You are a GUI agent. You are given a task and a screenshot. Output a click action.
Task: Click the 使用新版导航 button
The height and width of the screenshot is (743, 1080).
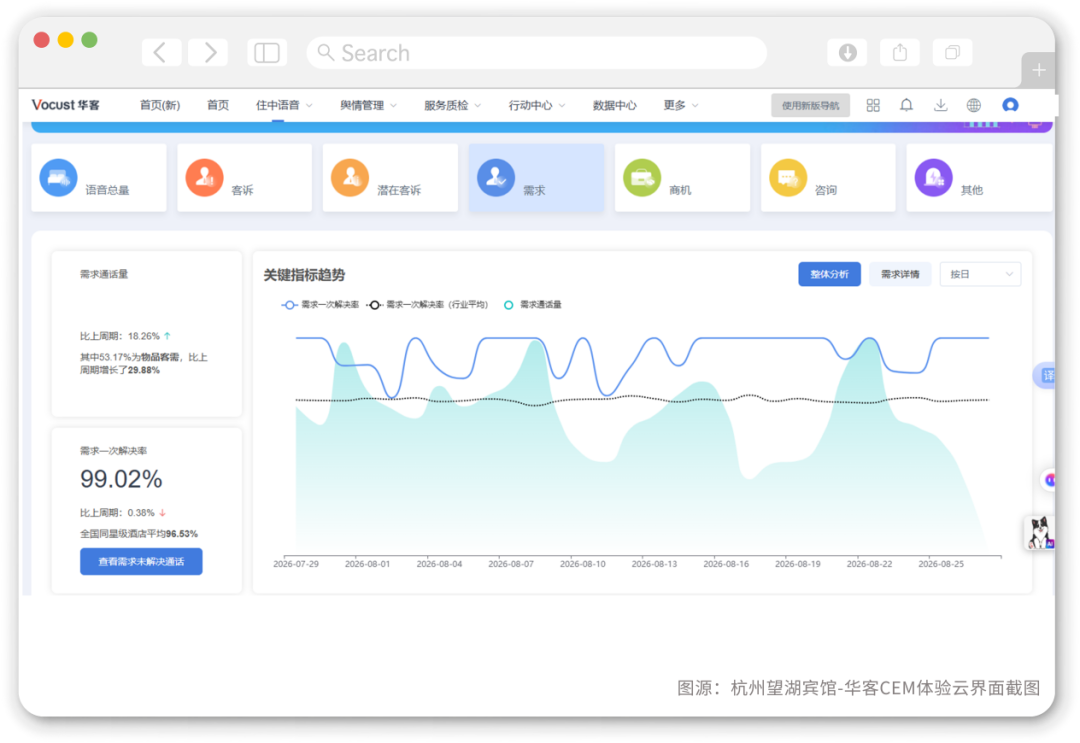pos(810,105)
